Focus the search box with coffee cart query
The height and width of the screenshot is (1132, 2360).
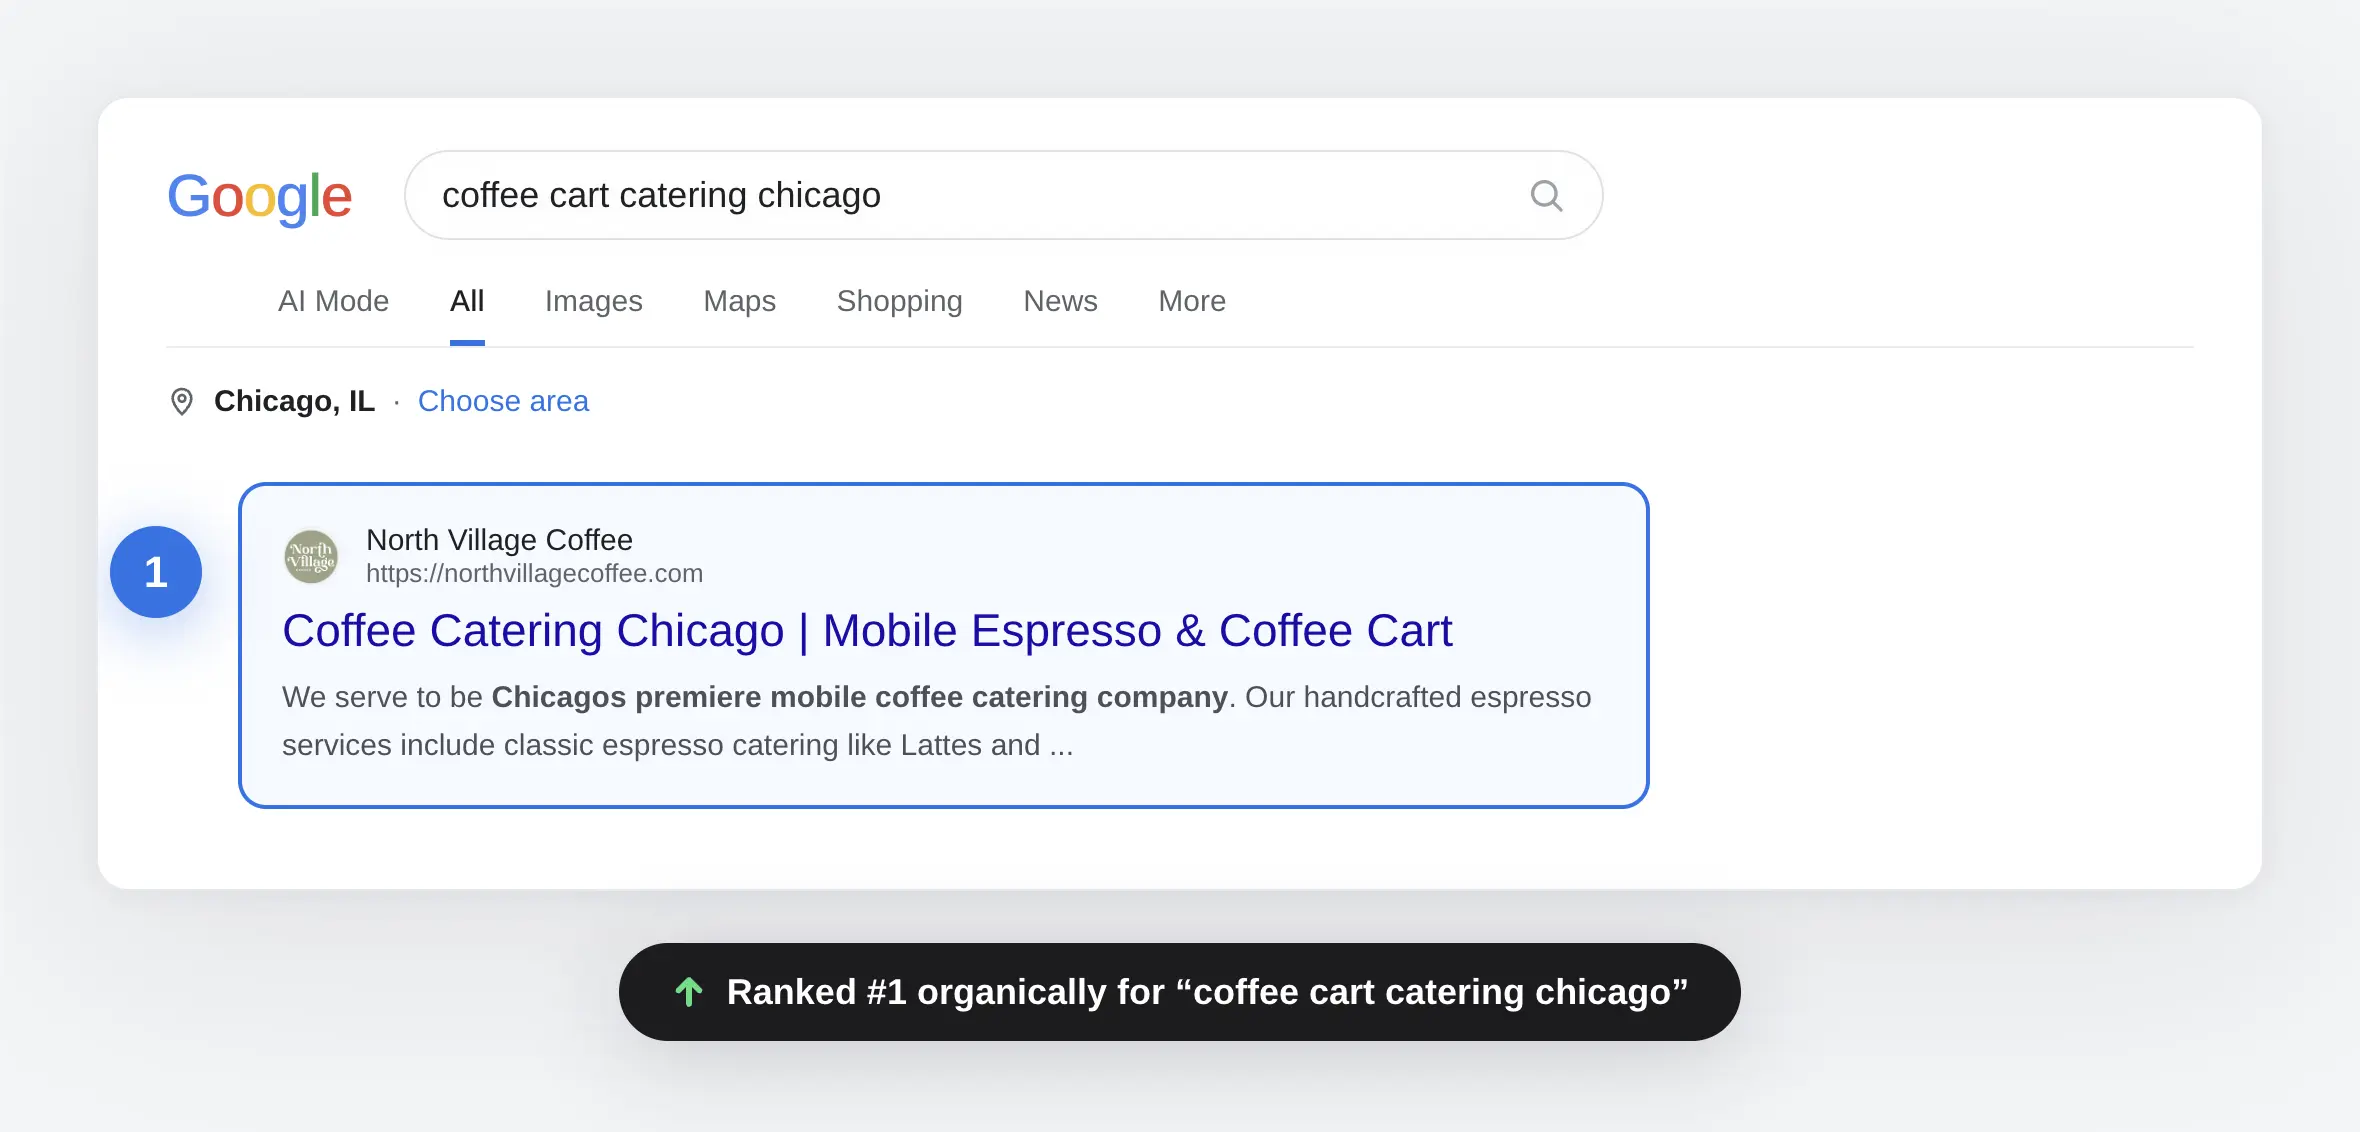coord(1003,195)
